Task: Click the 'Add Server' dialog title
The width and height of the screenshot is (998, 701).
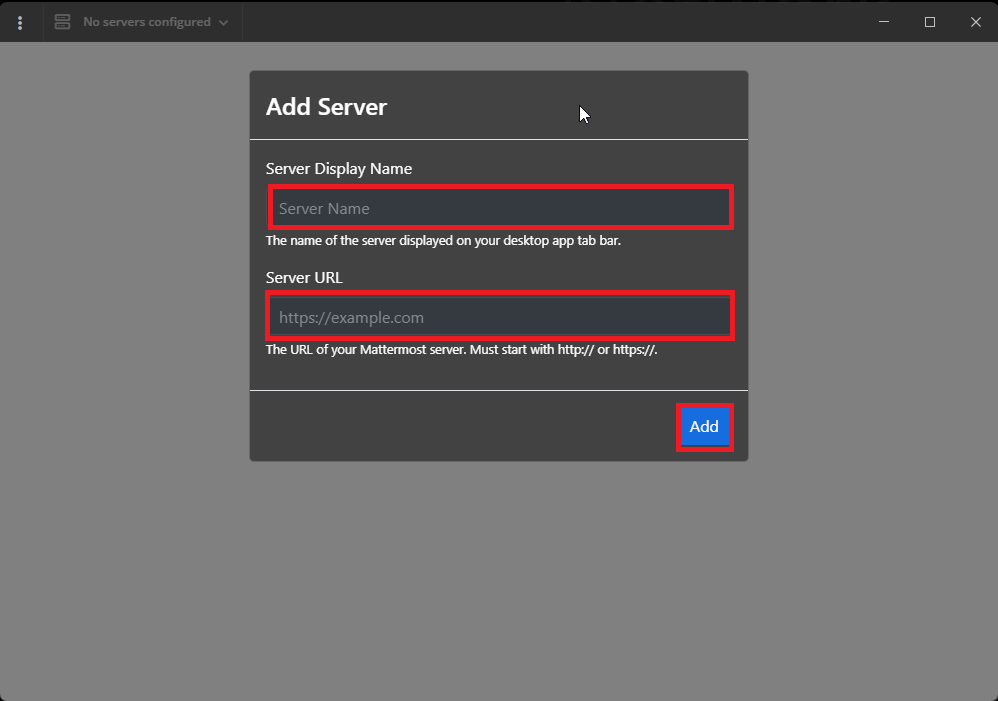Action: (327, 107)
